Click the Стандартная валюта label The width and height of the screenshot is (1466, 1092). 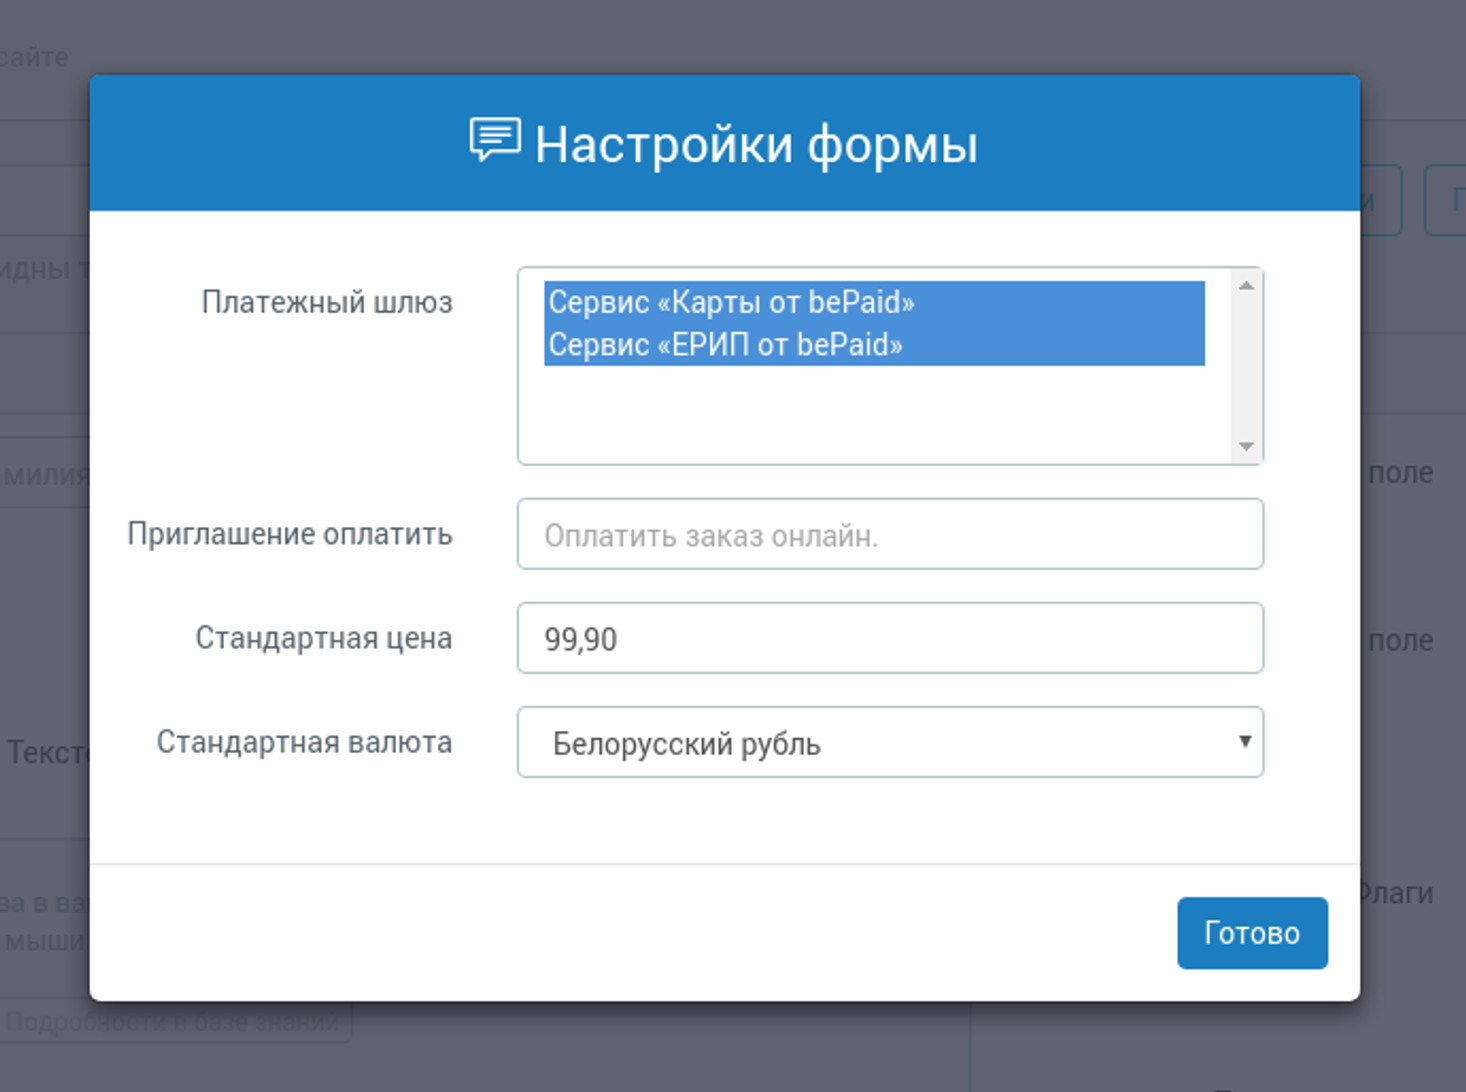[x=304, y=742]
